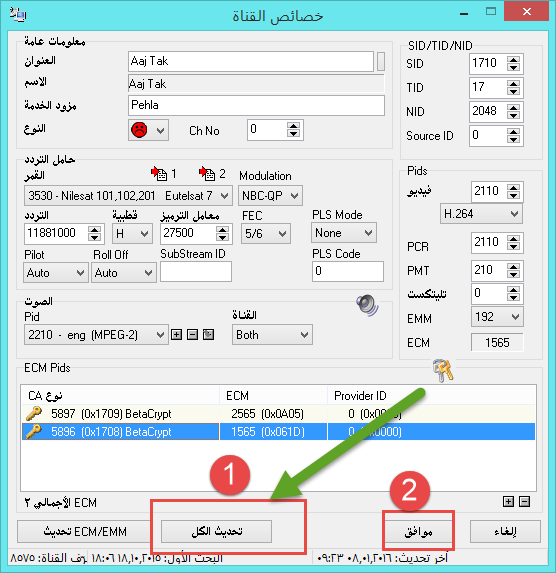The height and width of the screenshot is (573, 556).
Task: Click plus icon below ECM Pids list
Action: 508,502
